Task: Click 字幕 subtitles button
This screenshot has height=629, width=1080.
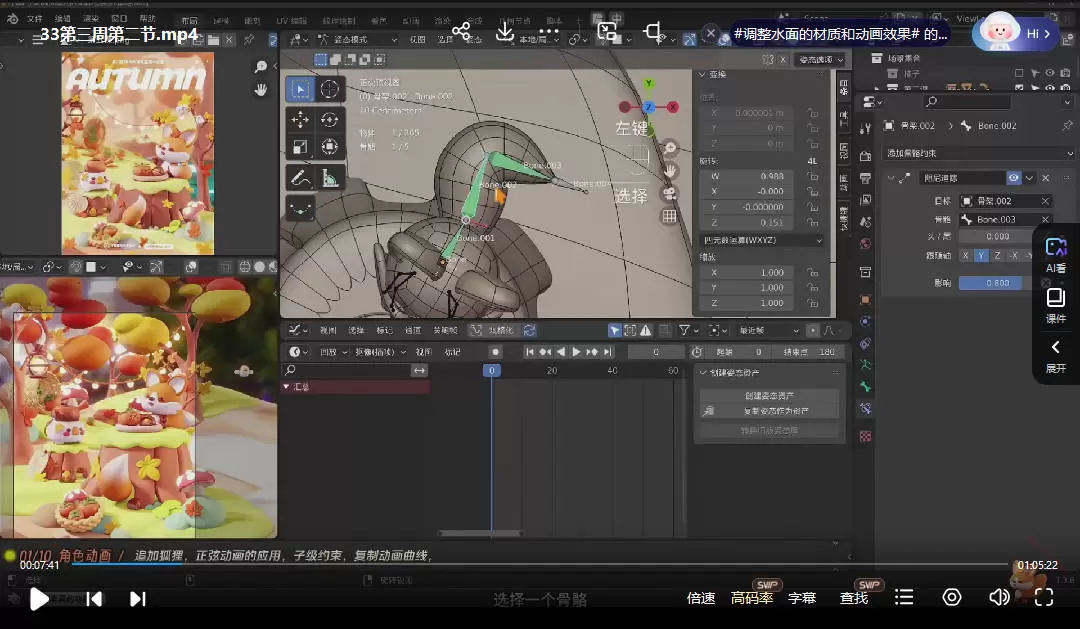Action: (x=802, y=598)
